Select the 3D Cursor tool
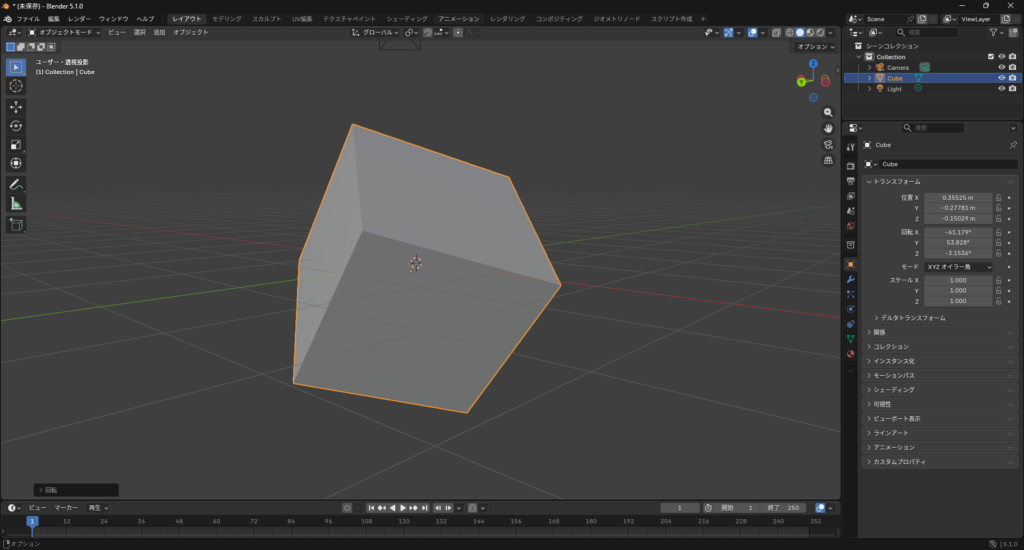Viewport: 1024px width, 550px height. click(16, 86)
